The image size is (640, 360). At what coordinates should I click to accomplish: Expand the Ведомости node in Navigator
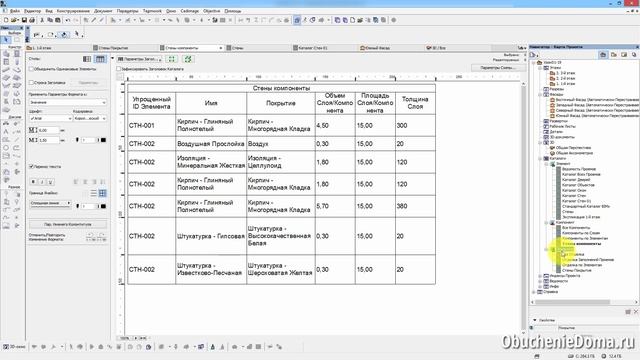[540, 281]
